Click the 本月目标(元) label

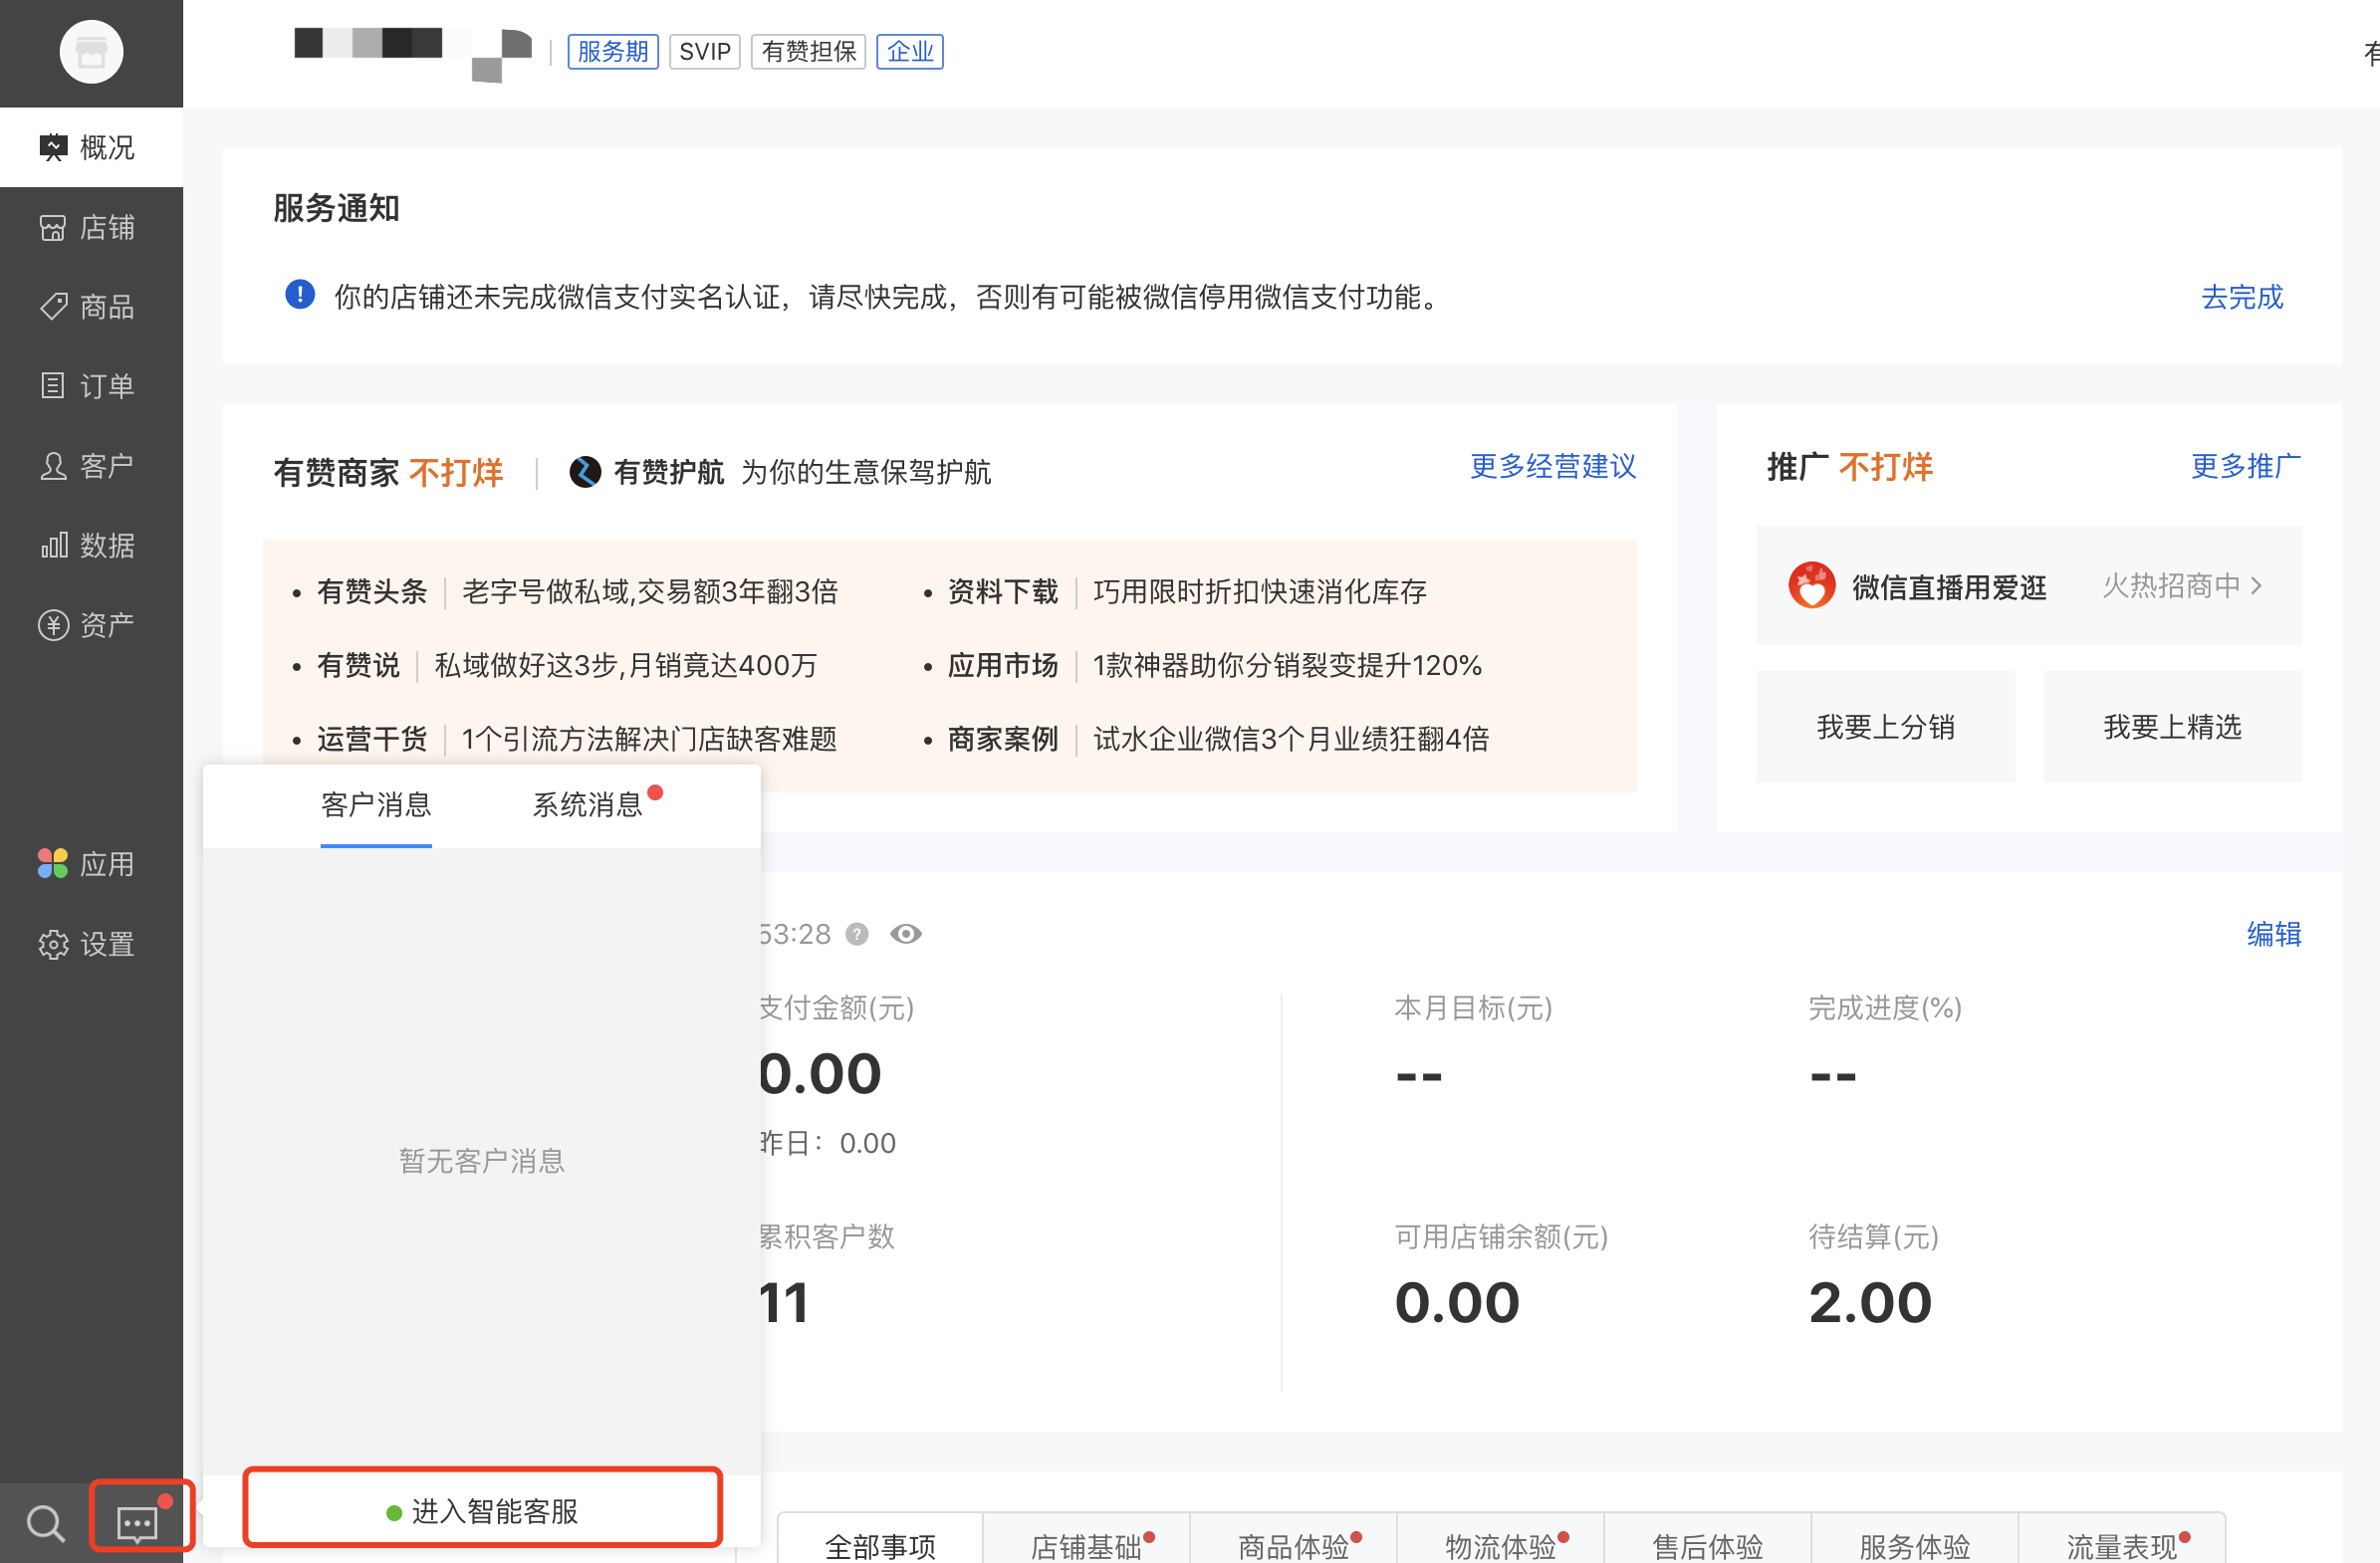coord(1473,1008)
